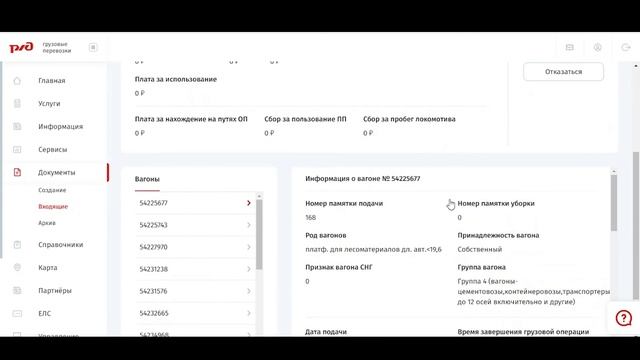Open the Партнёры menu item

click(55, 290)
